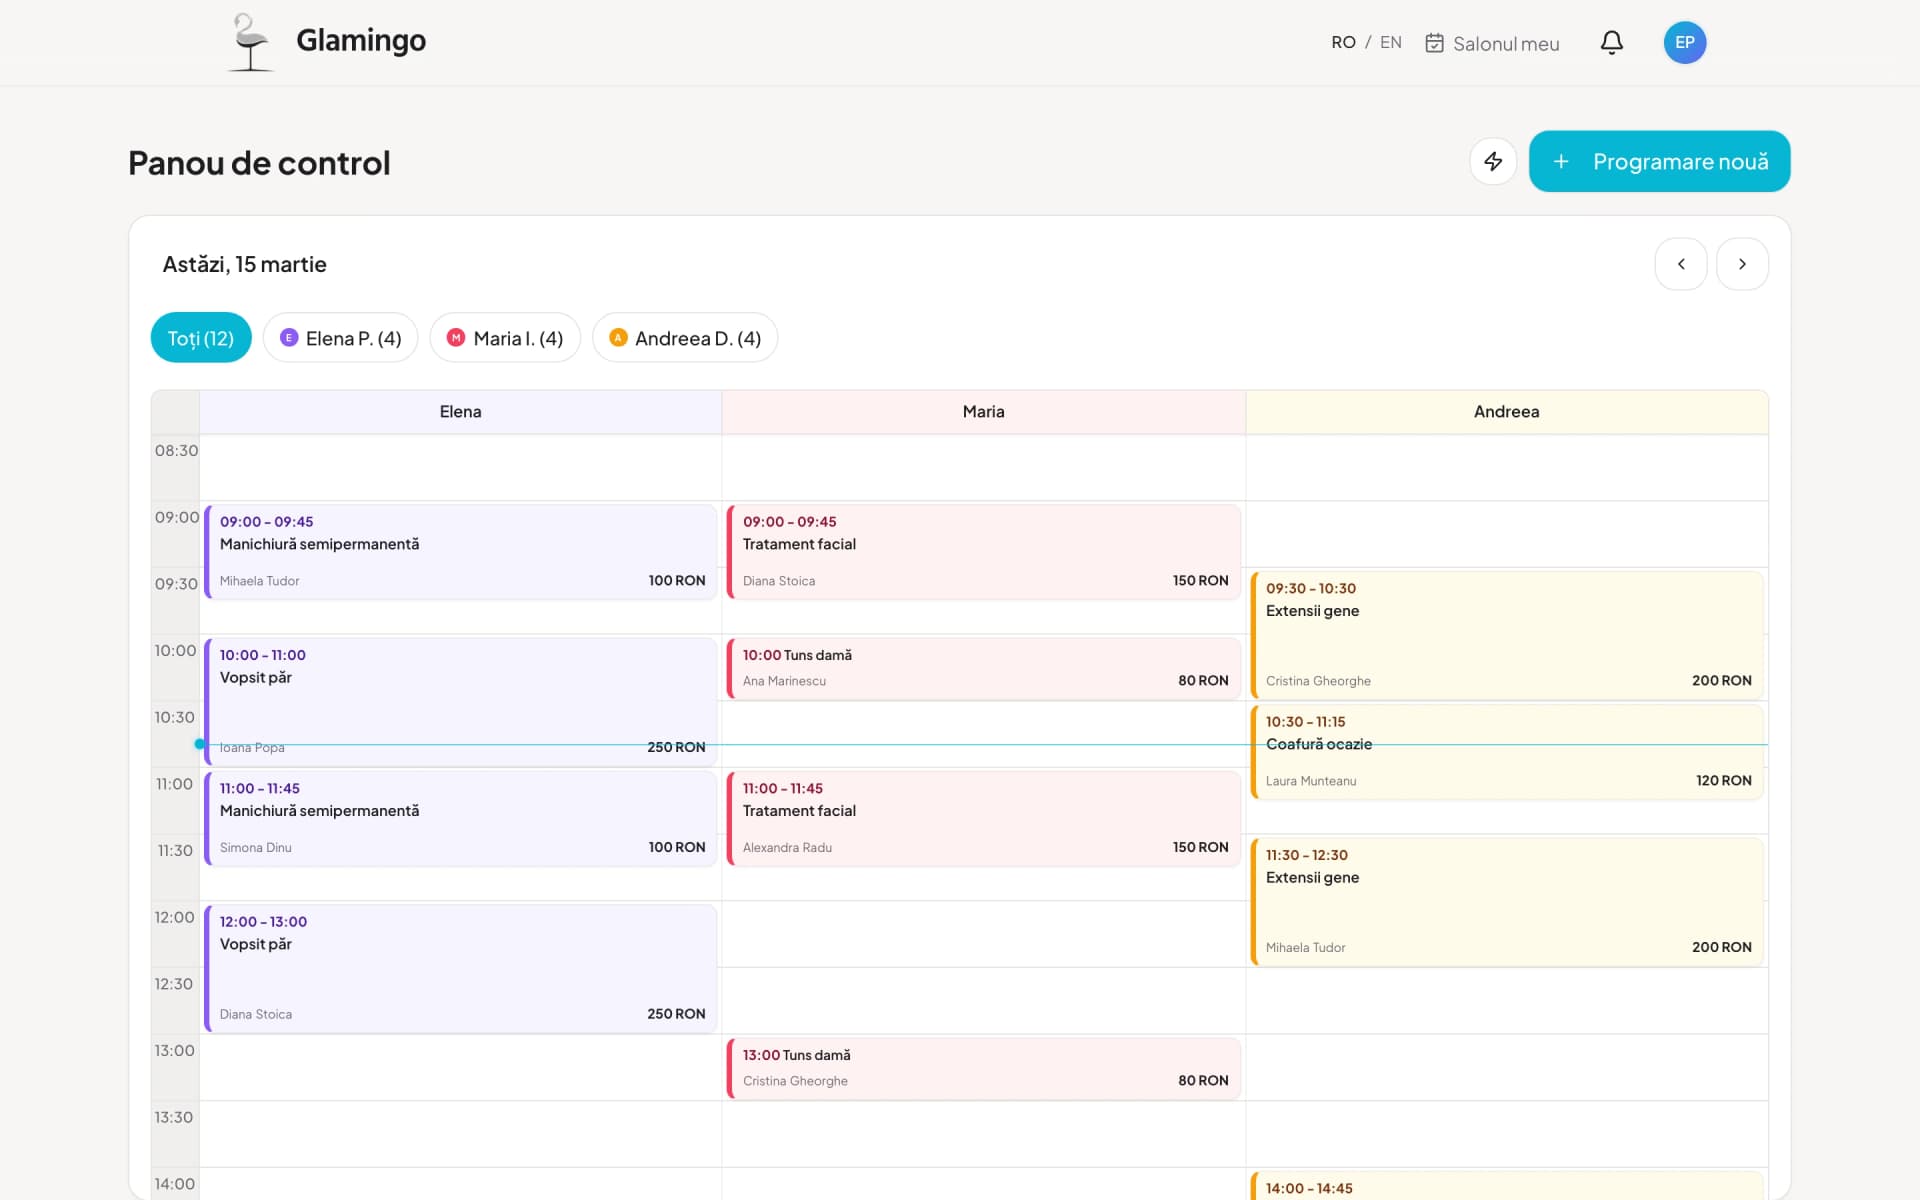Select the Toți (12) filter

tap(201, 338)
